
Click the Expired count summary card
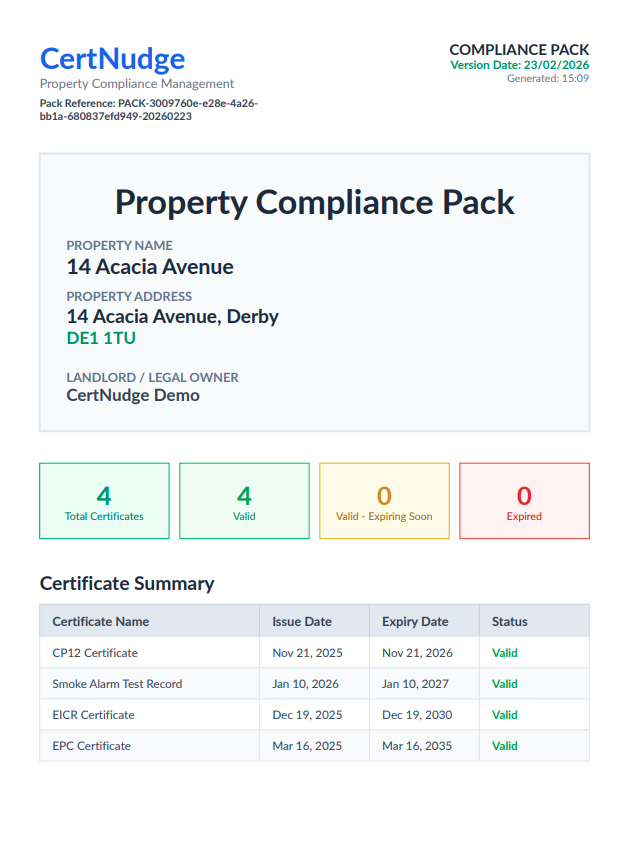pyautogui.click(x=524, y=501)
